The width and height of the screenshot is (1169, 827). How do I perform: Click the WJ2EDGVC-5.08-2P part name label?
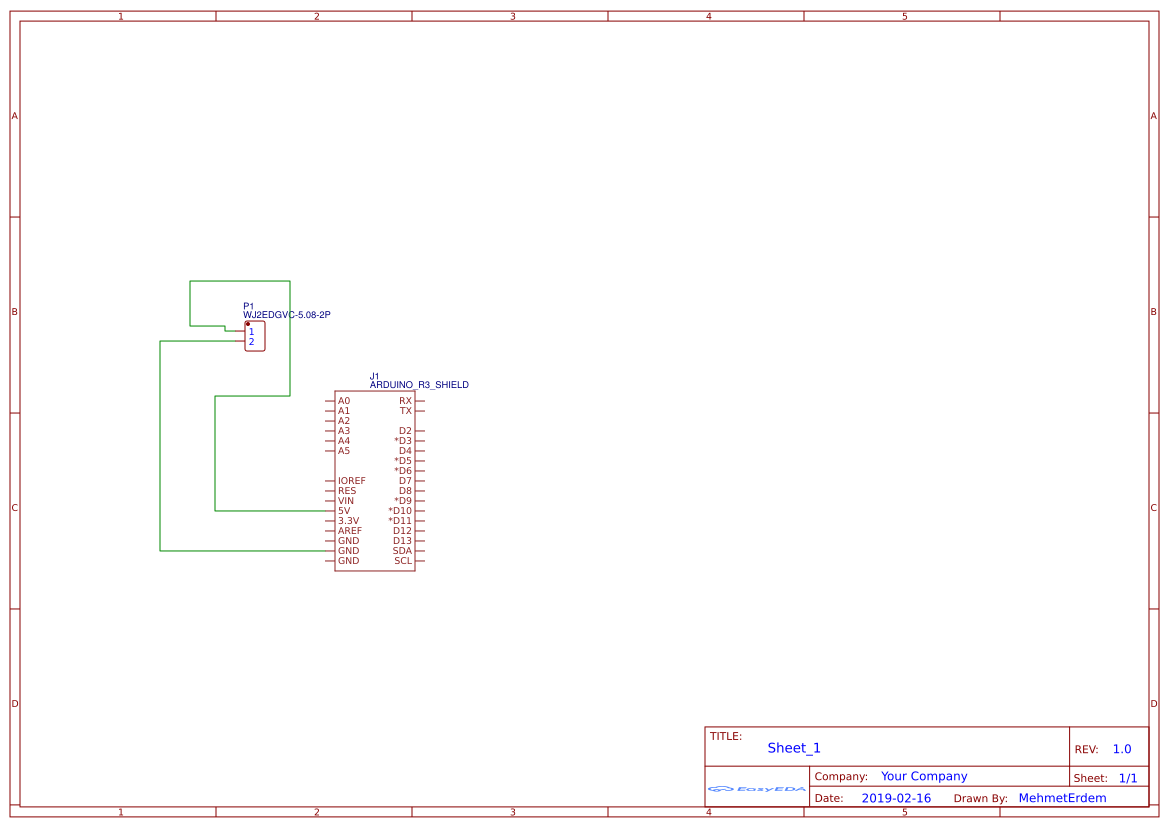287,313
